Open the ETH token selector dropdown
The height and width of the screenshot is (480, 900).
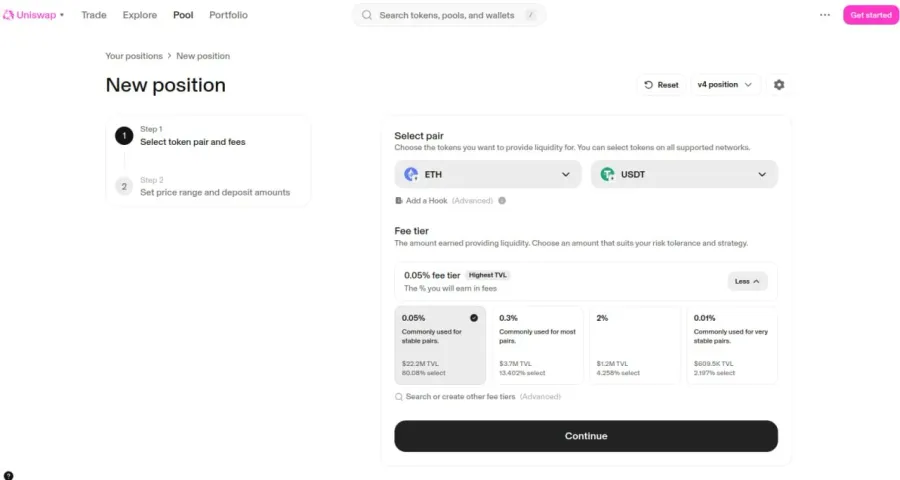coord(487,174)
